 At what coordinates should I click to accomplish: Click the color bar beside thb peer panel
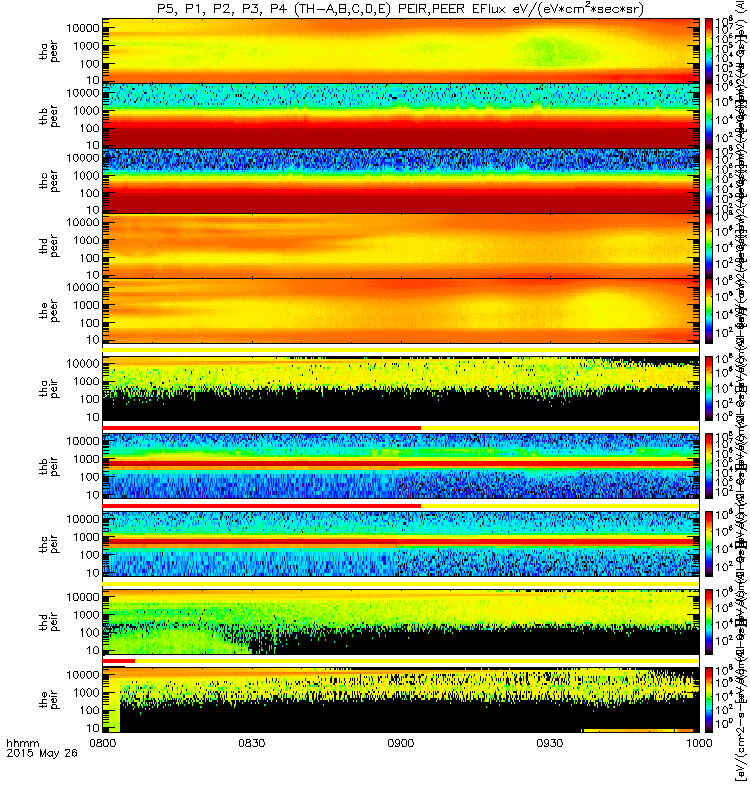click(x=709, y=116)
